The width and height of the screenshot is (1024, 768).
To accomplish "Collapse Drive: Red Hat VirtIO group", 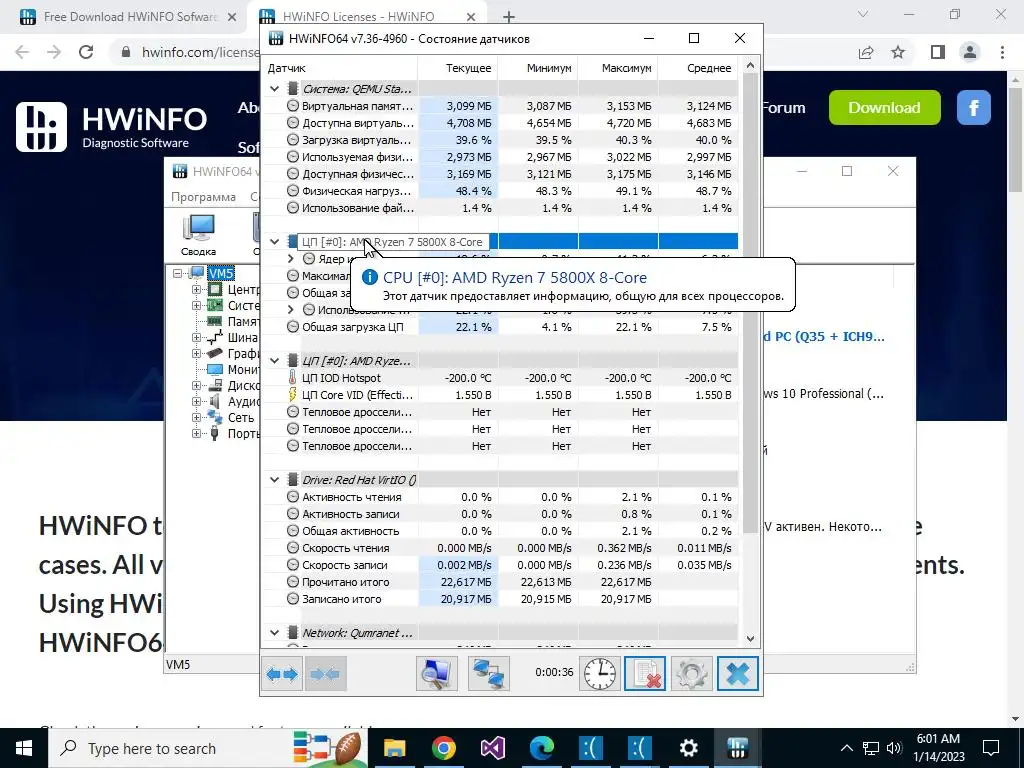I will coord(275,480).
